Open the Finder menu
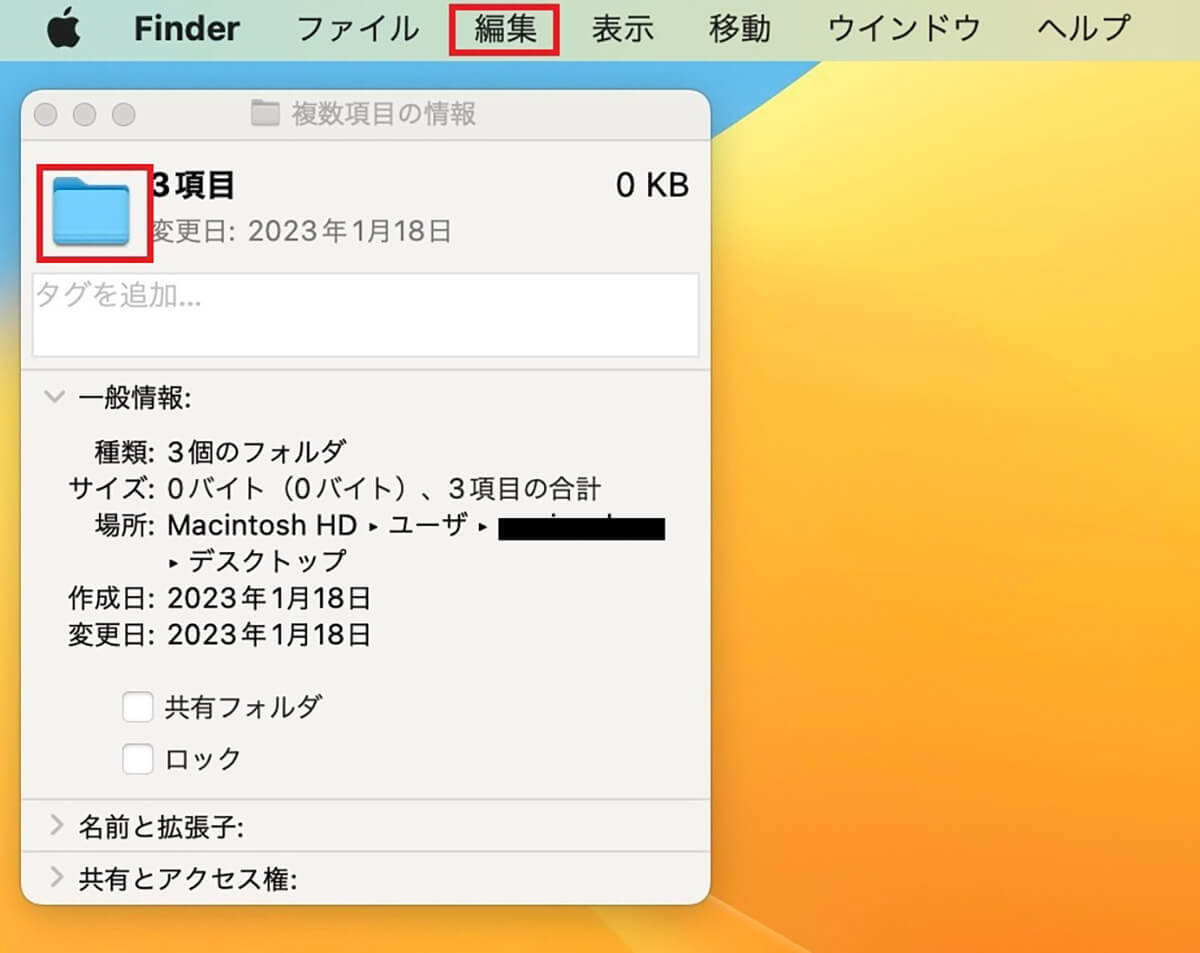The width and height of the screenshot is (1200, 953). (x=186, y=29)
